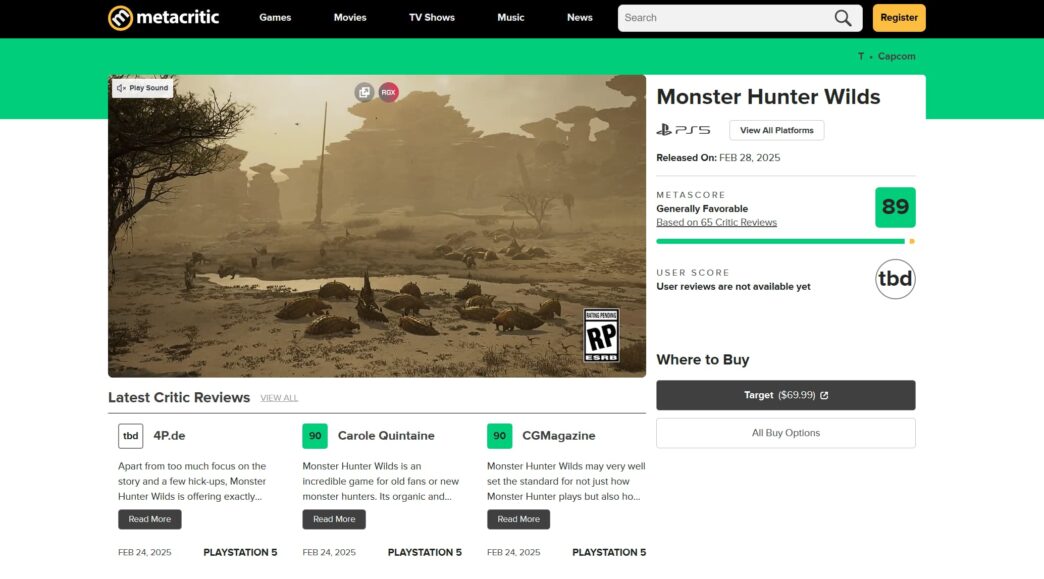
Task: Click the search magnifier icon
Action: pyautogui.click(x=844, y=18)
